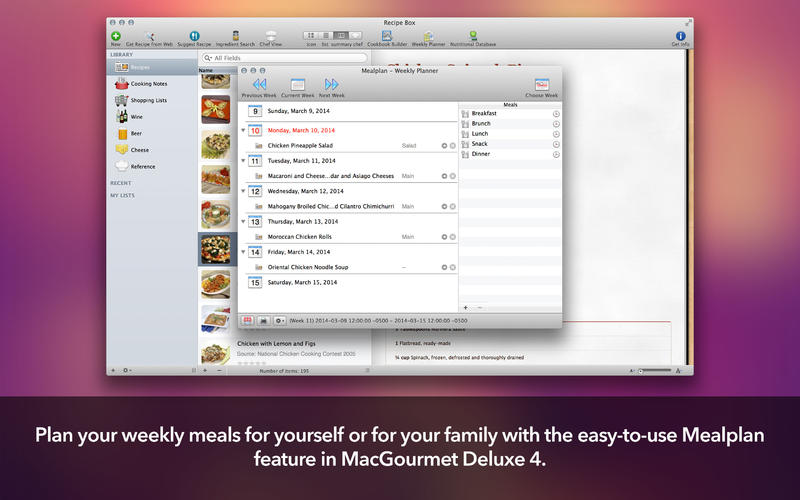Click dark round button on Macaroni and Cheese row
The image size is (800, 500).
pos(444,176)
